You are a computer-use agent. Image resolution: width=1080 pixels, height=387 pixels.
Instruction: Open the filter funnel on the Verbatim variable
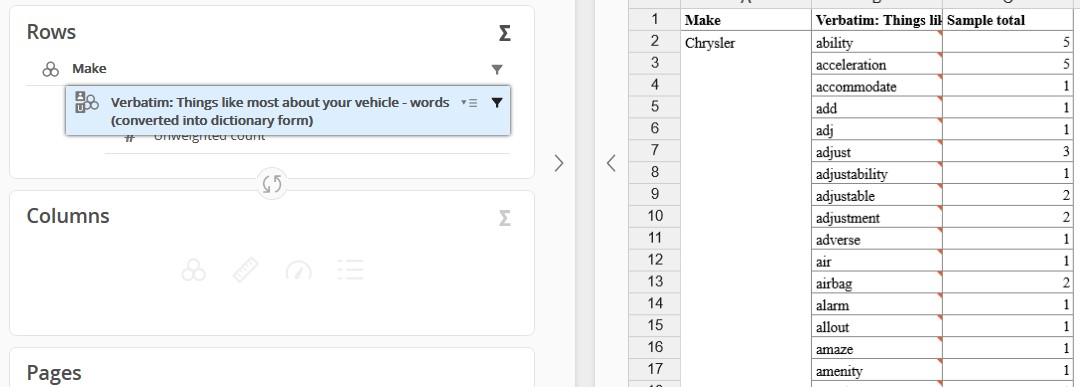[497, 103]
